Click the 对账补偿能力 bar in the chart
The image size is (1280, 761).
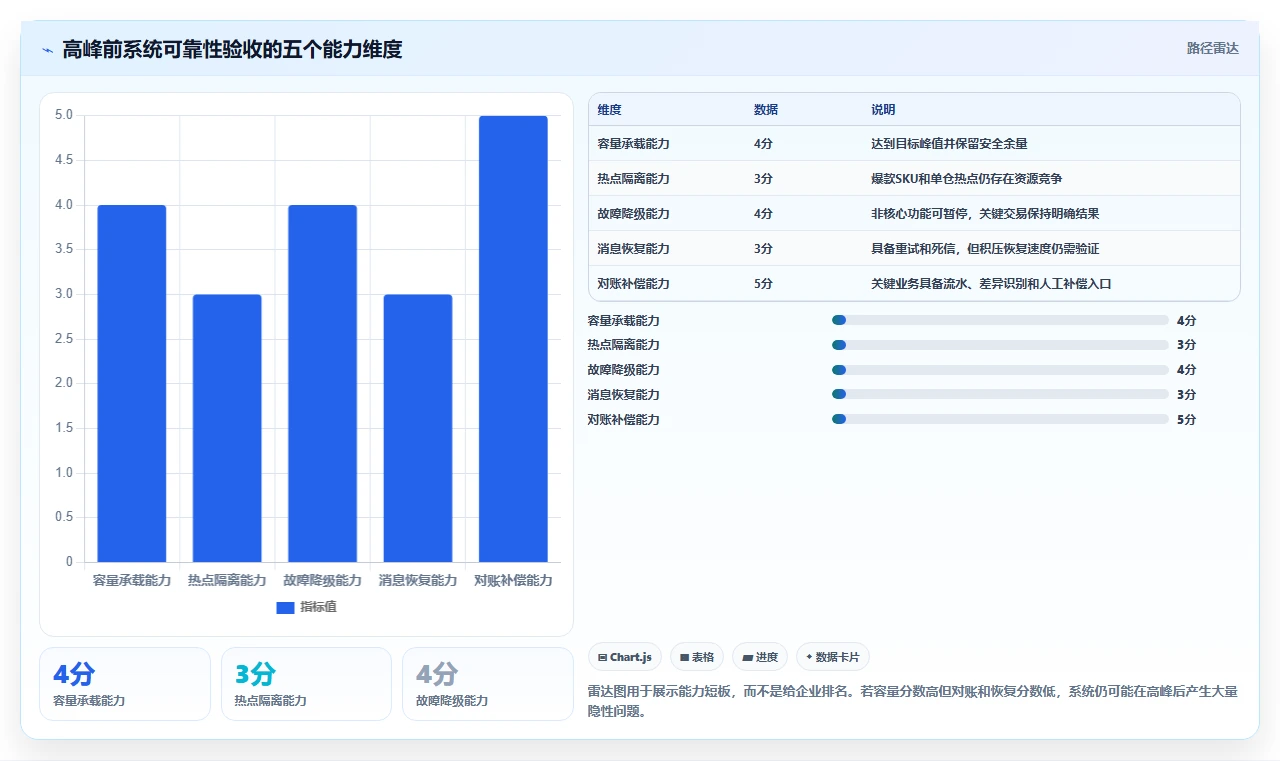[513, 339]
